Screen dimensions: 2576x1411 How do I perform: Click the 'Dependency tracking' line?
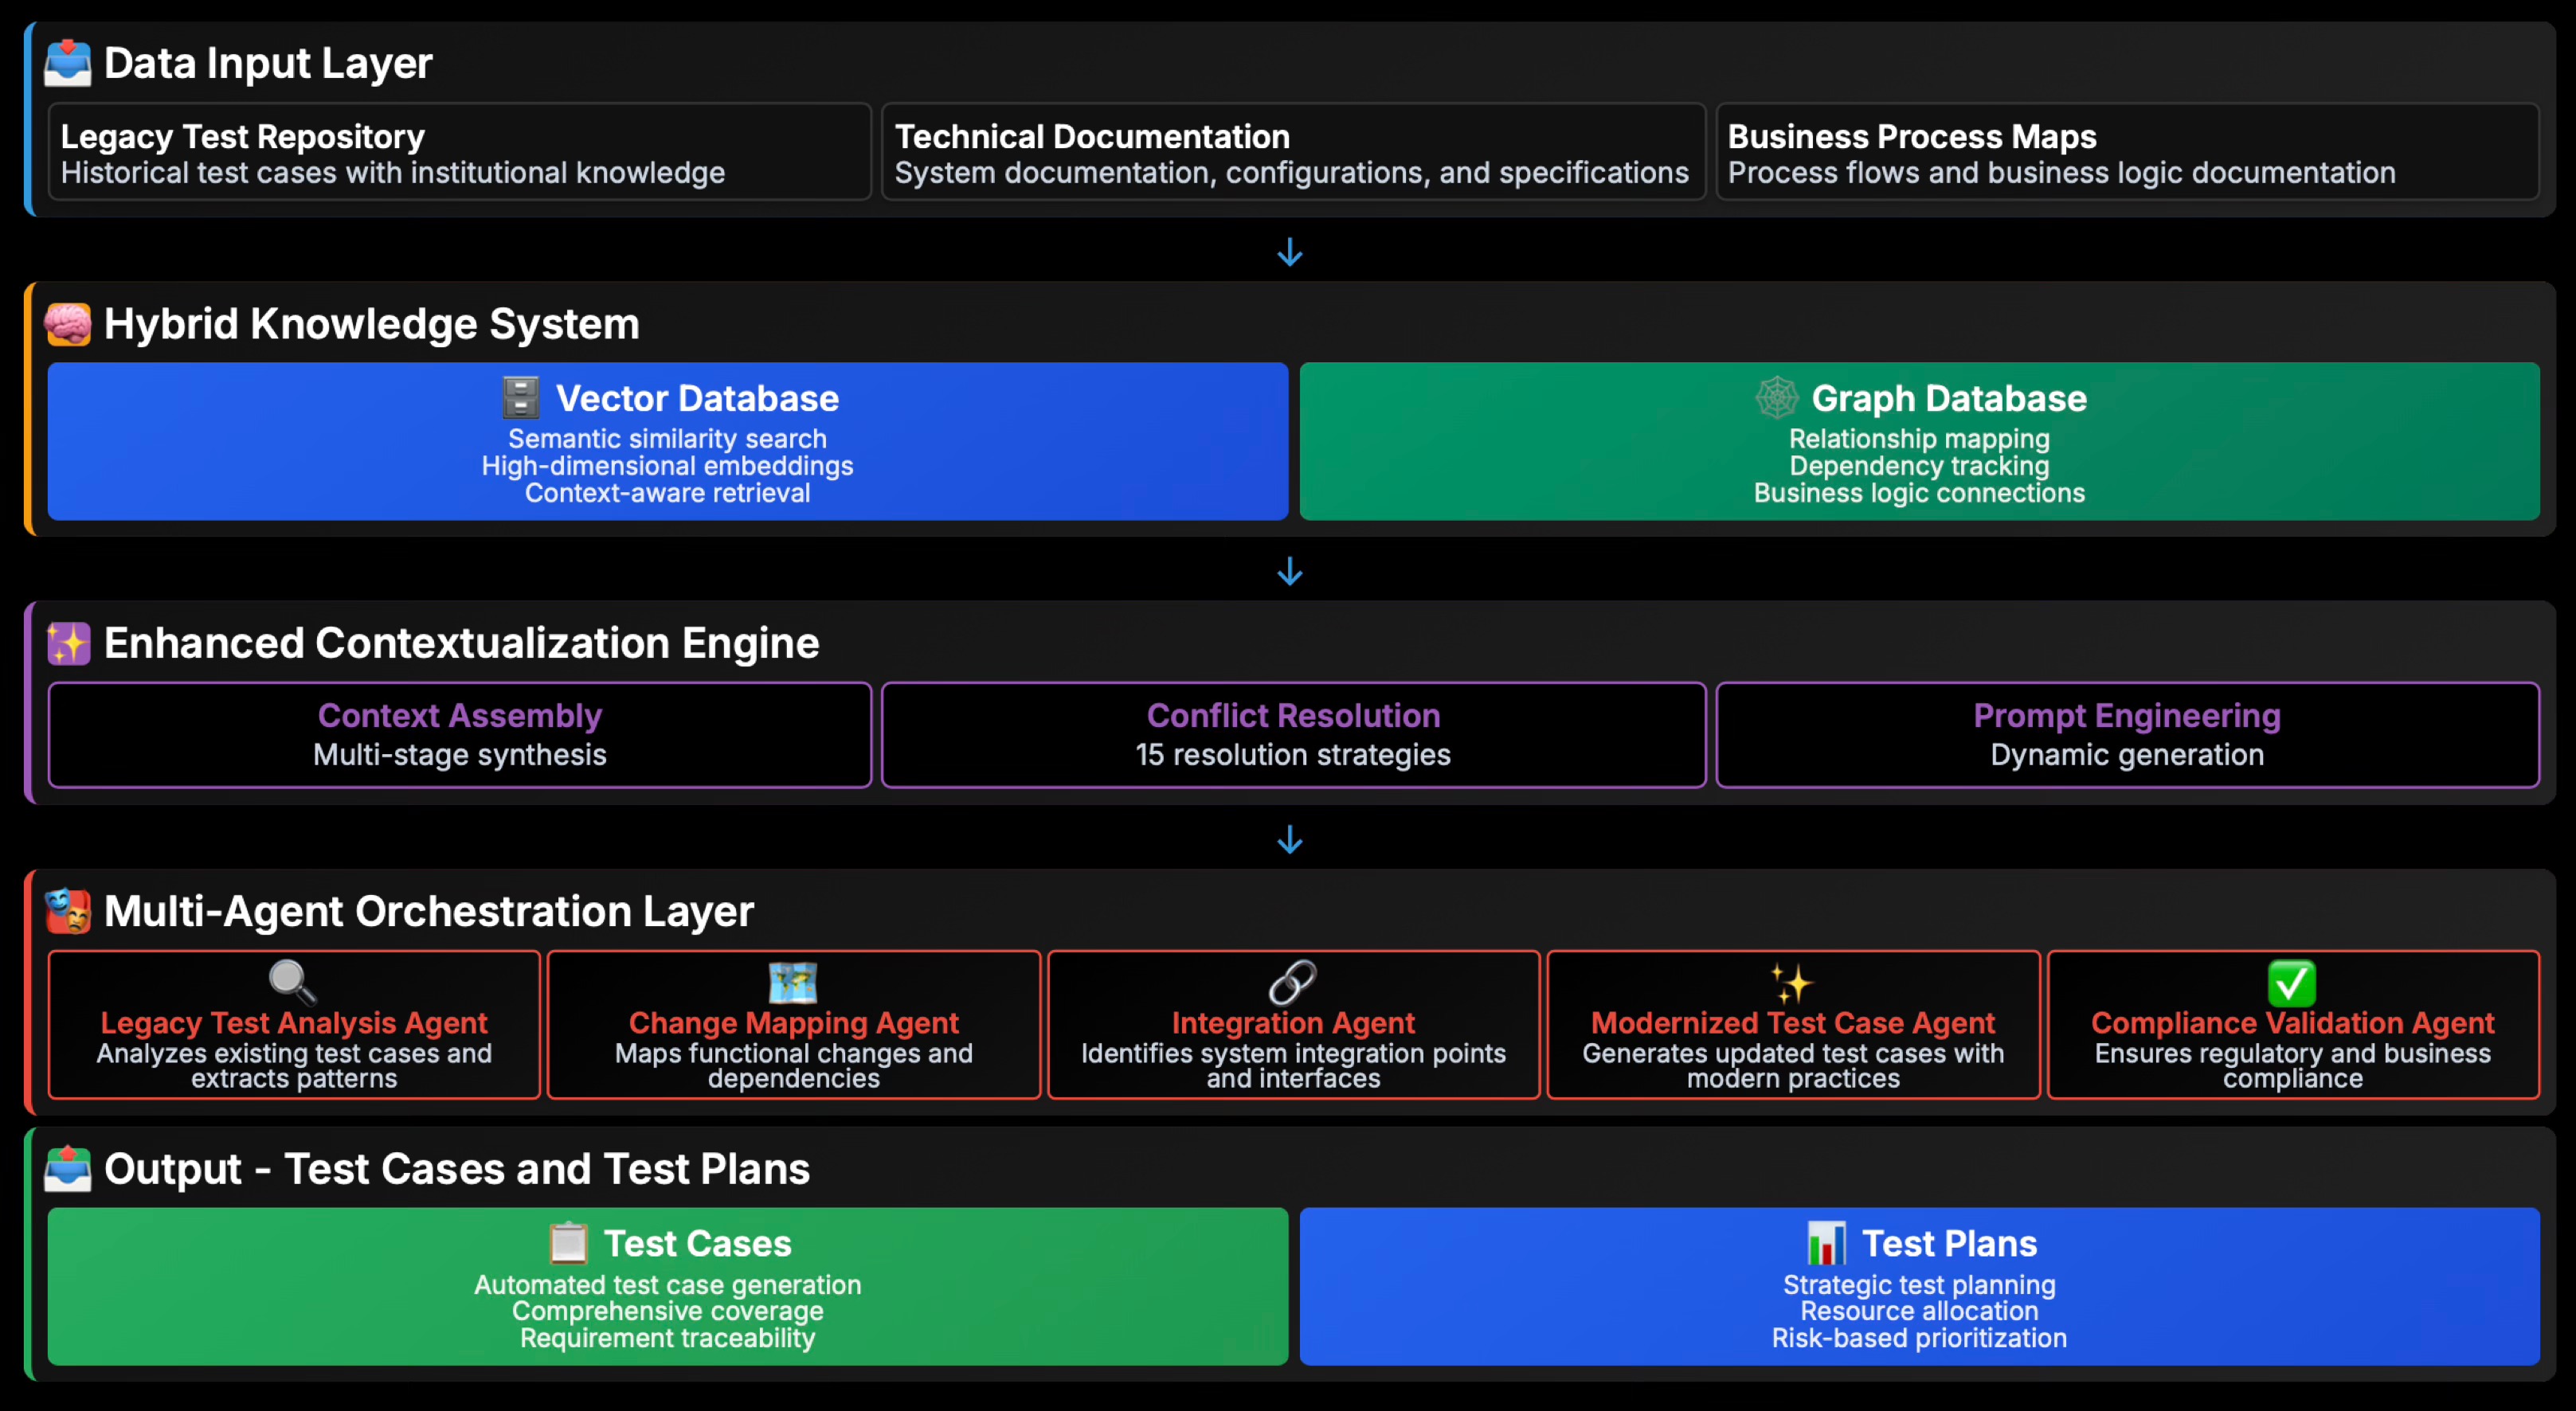tap(1919, 466)
